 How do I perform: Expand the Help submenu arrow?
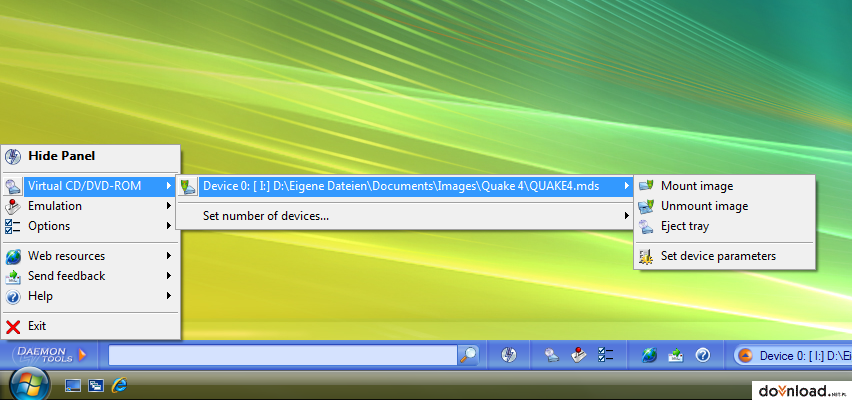(x=169, y=296)
